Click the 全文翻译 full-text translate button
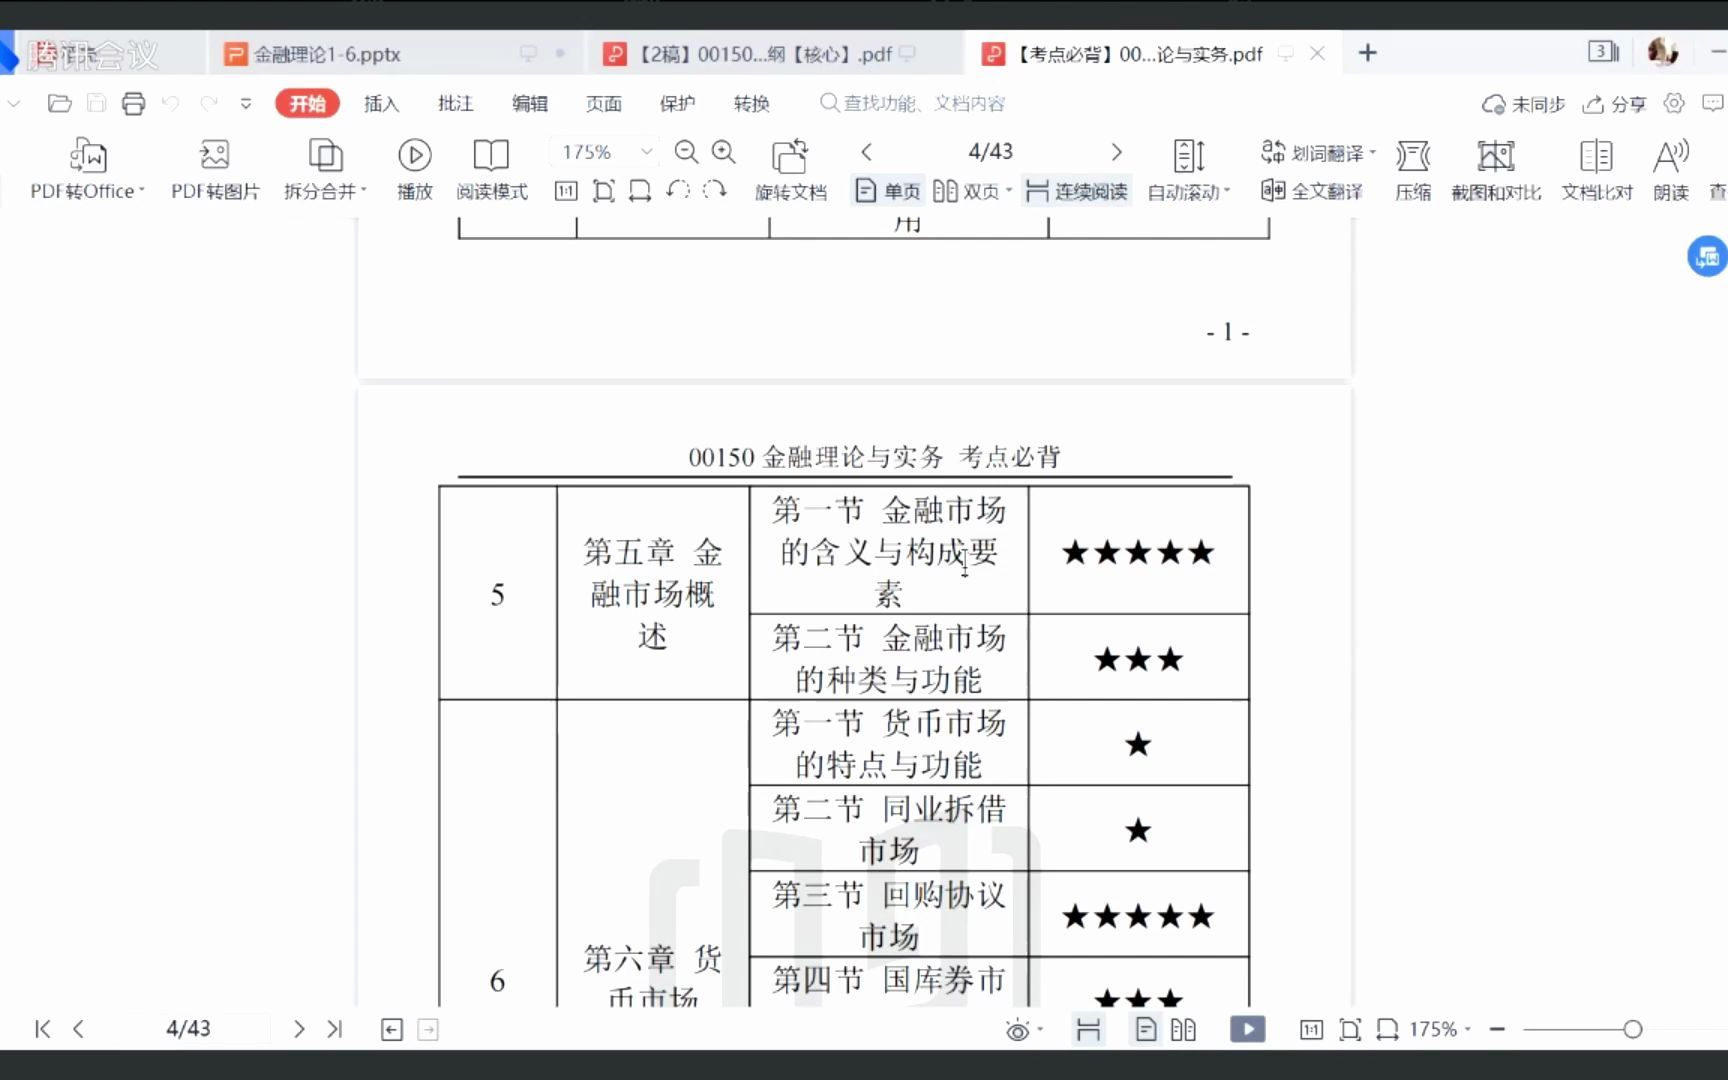Image resolution: width=1728 pixels, height=1080 pixels. pyautogui.click(x=1312, y=191)
